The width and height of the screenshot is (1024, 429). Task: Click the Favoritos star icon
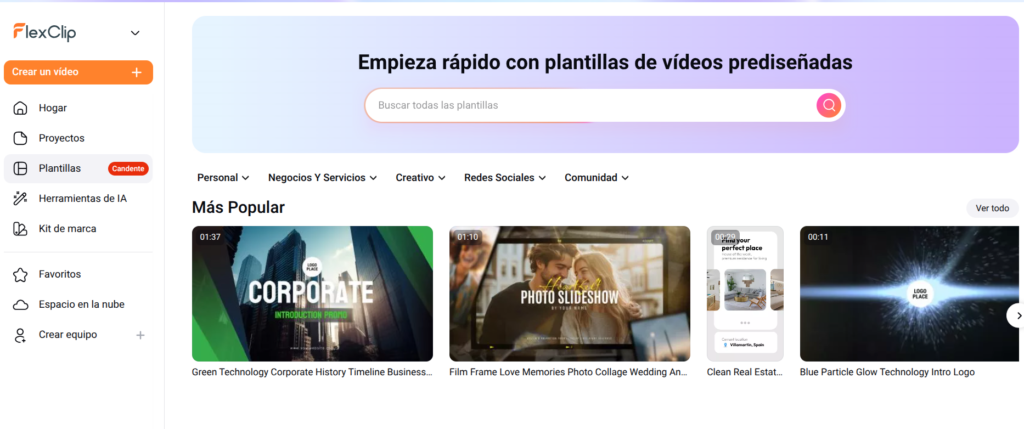(20, 274)
